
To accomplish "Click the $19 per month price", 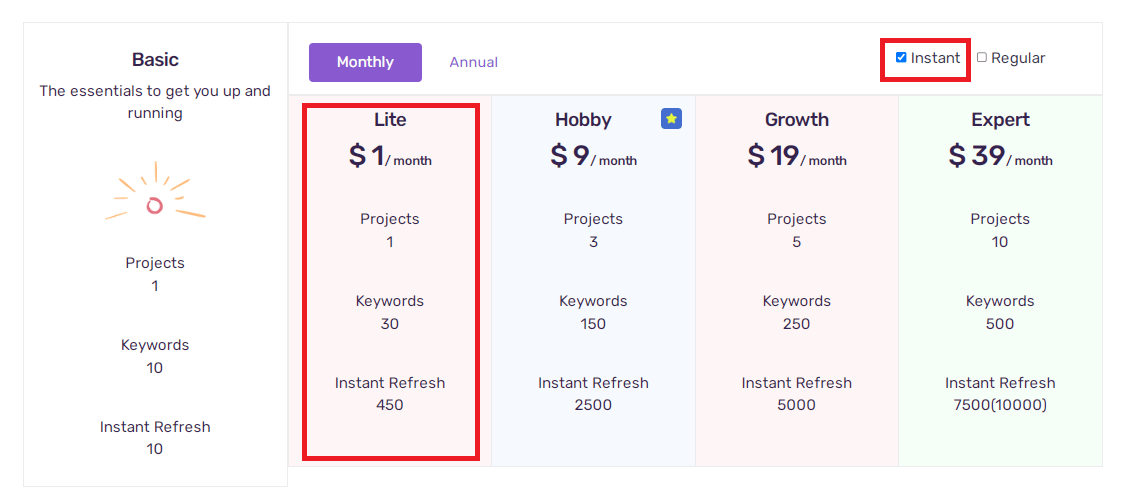I will 797,155.
